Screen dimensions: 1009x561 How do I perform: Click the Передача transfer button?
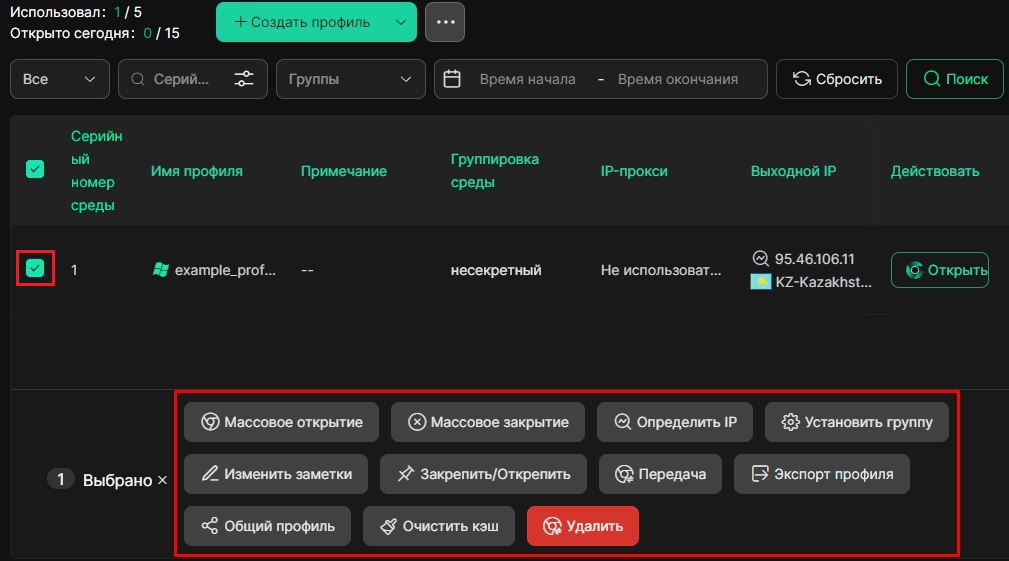coord(660,474)
